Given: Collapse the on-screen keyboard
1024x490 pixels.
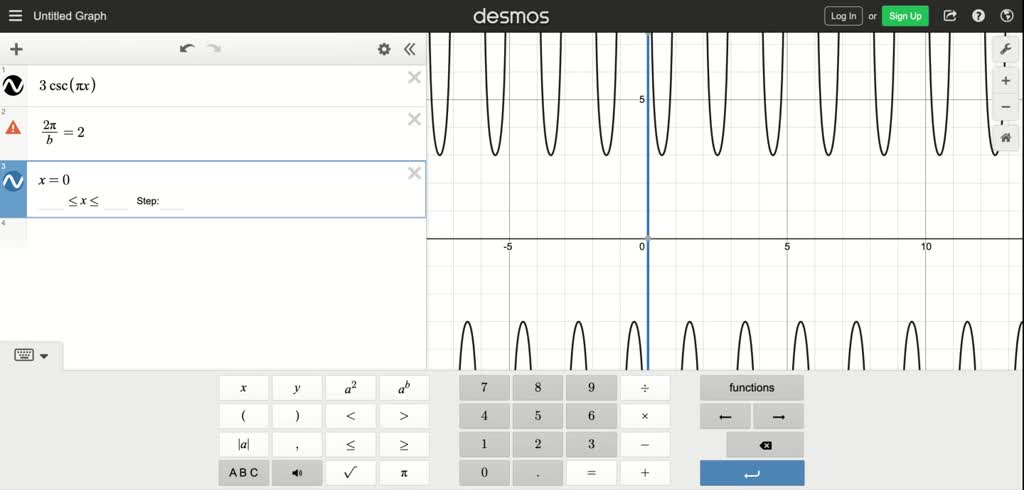Looking at the screenshot, I should click(32, 355).
